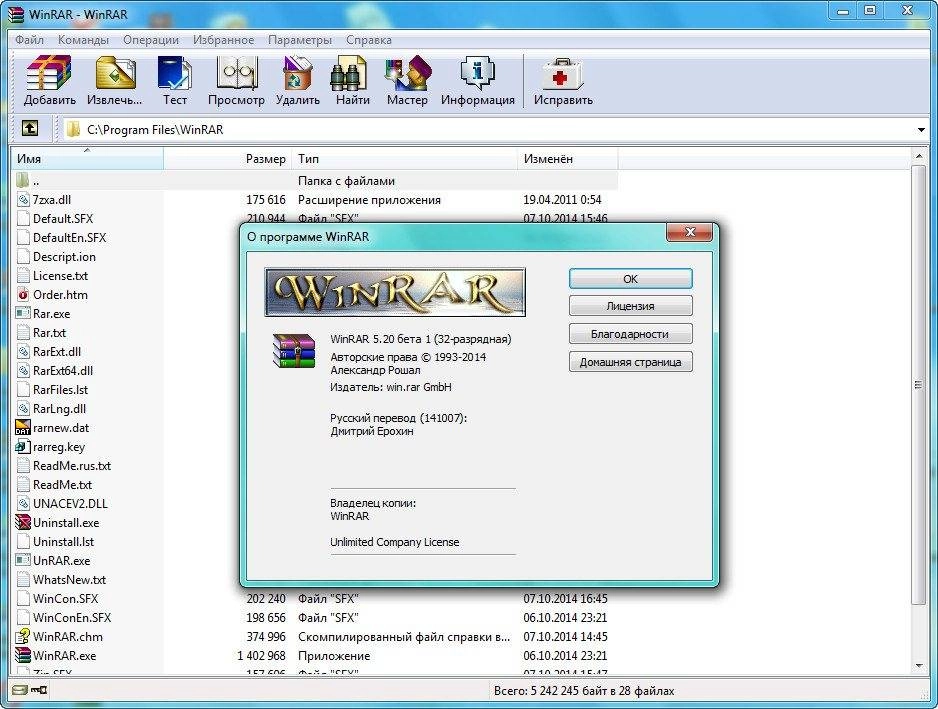Image resolution: width=938 pixels, height=709 pixels.
Task: Select the Default.SFX file
Action: coord(63,219)
